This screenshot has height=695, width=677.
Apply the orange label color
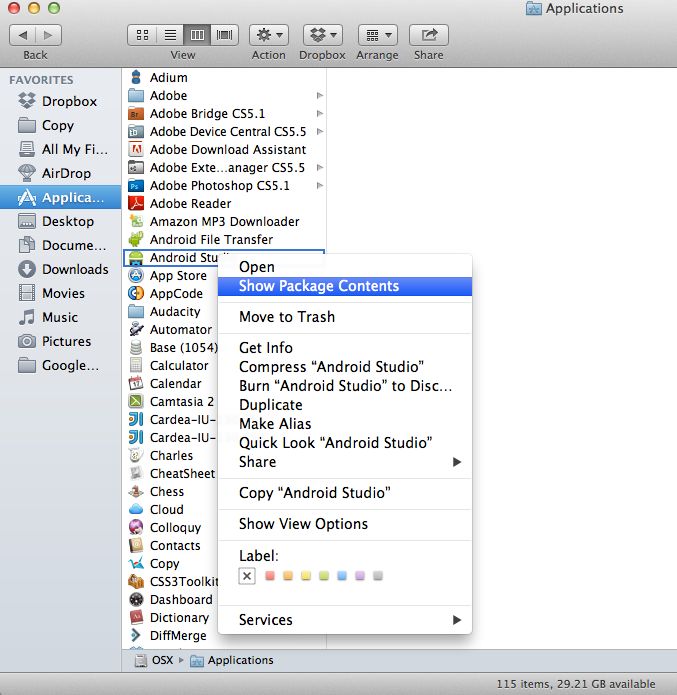pyautogui.click(x=288, y=576)
